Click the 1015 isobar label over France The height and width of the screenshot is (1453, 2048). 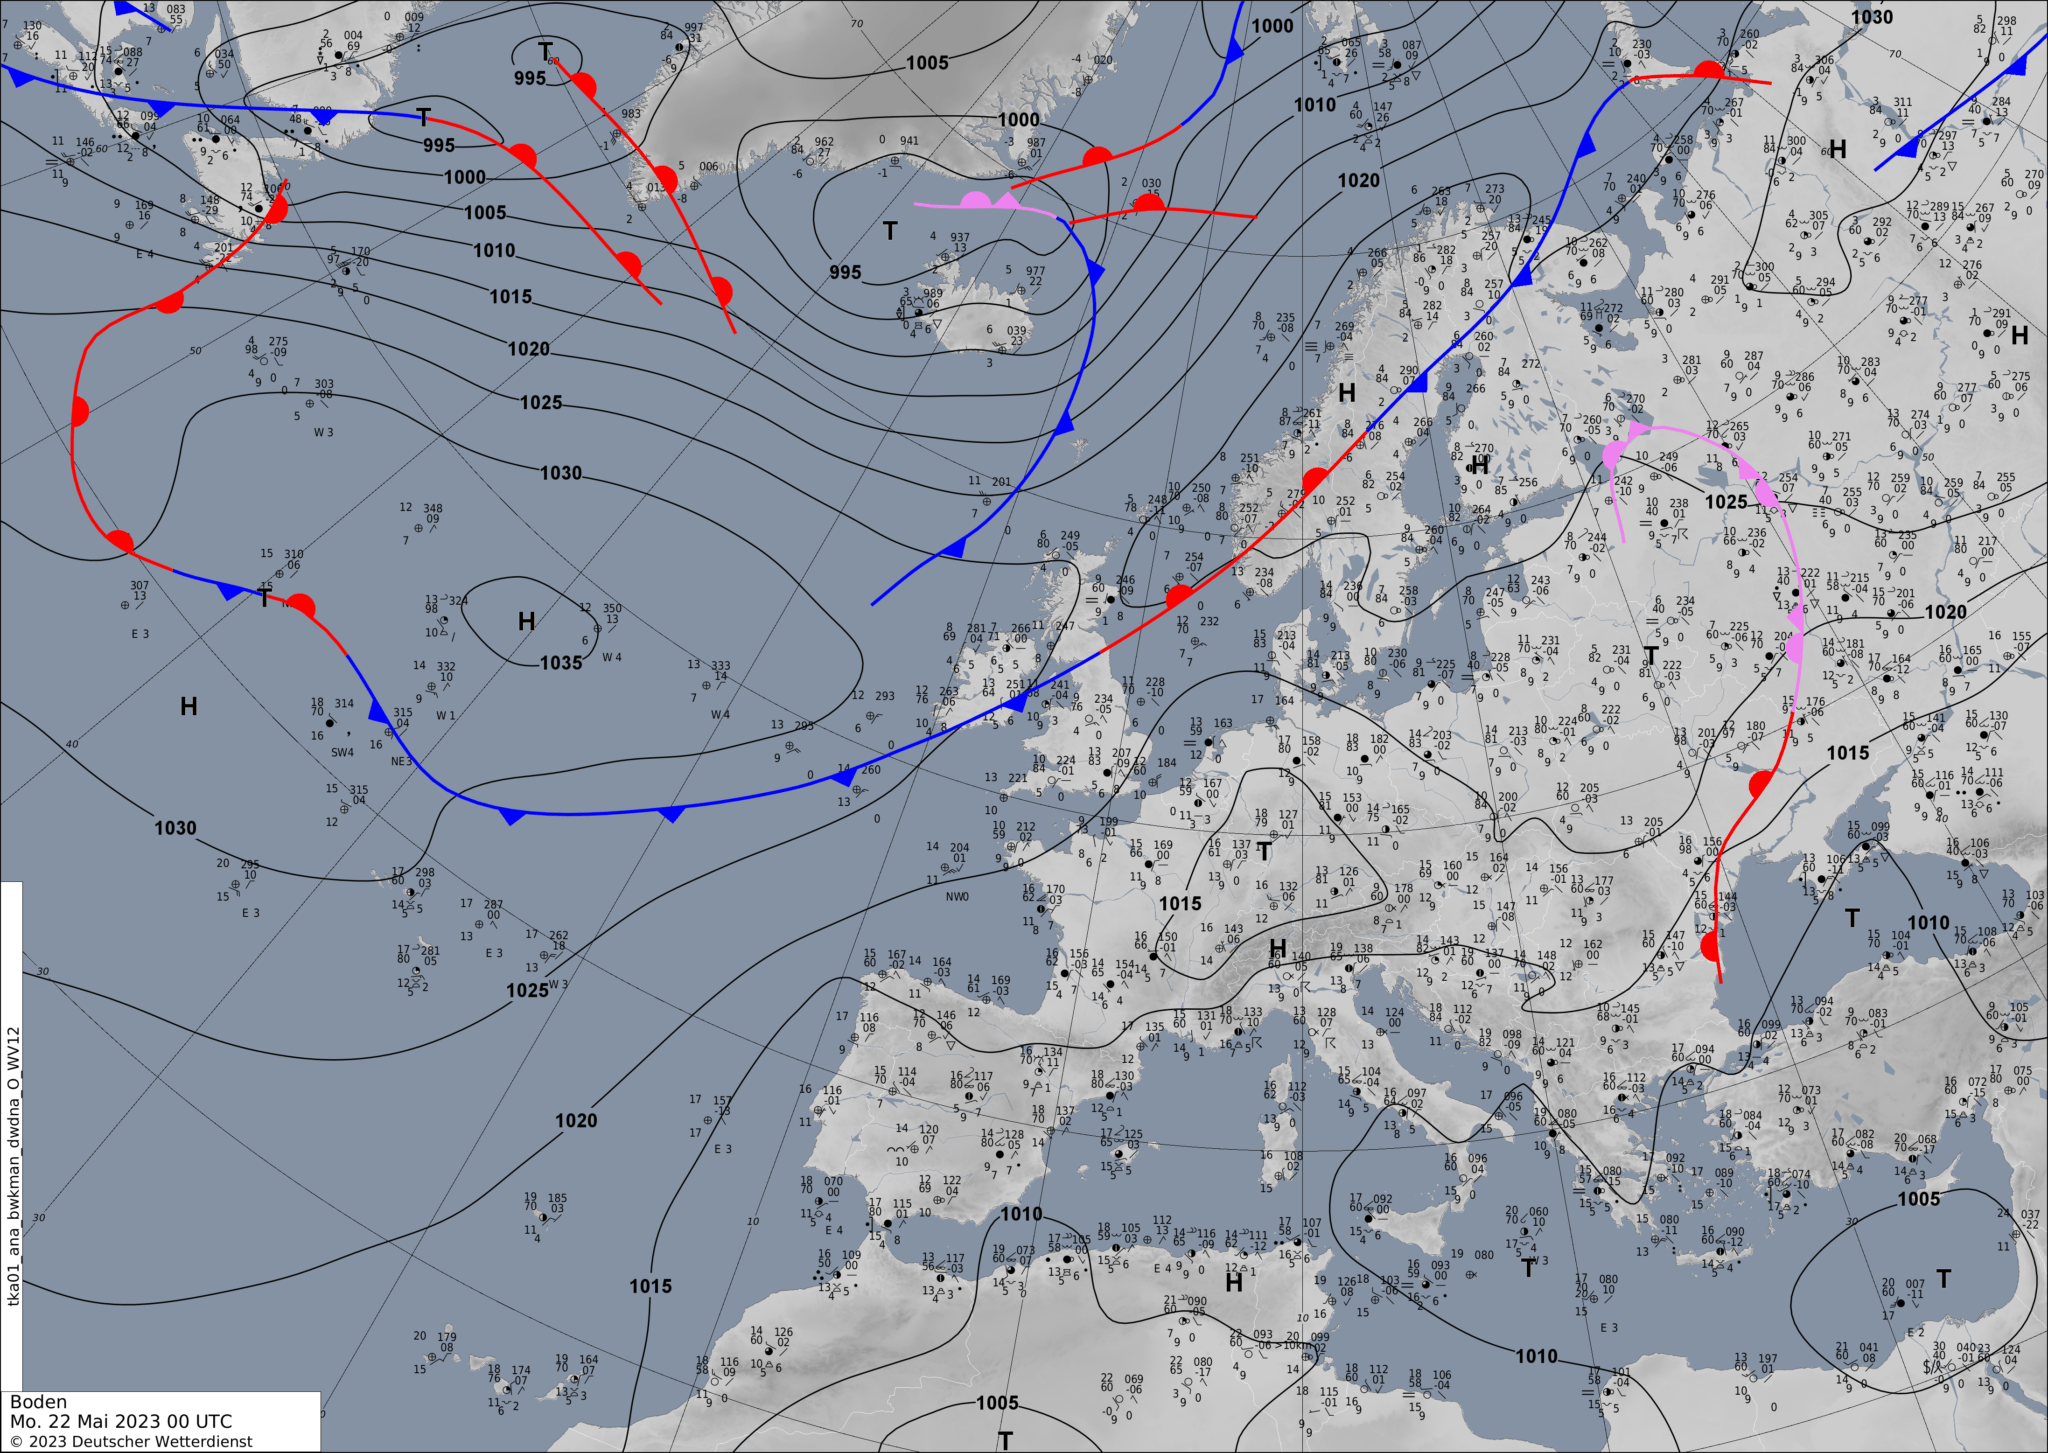pyautogui.click(x=1180, y=903)
